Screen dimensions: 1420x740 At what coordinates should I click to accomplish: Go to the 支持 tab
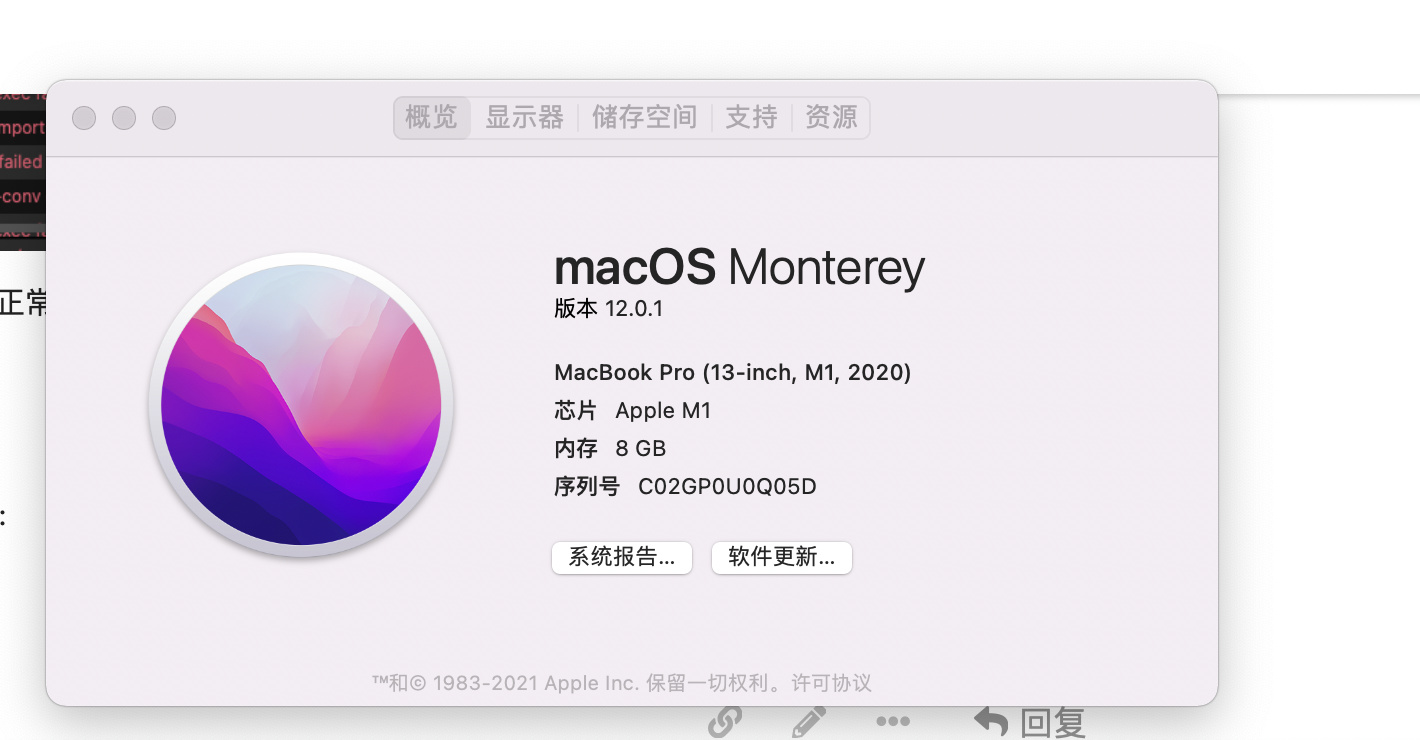pyautogui.click(x=751, y=118)
